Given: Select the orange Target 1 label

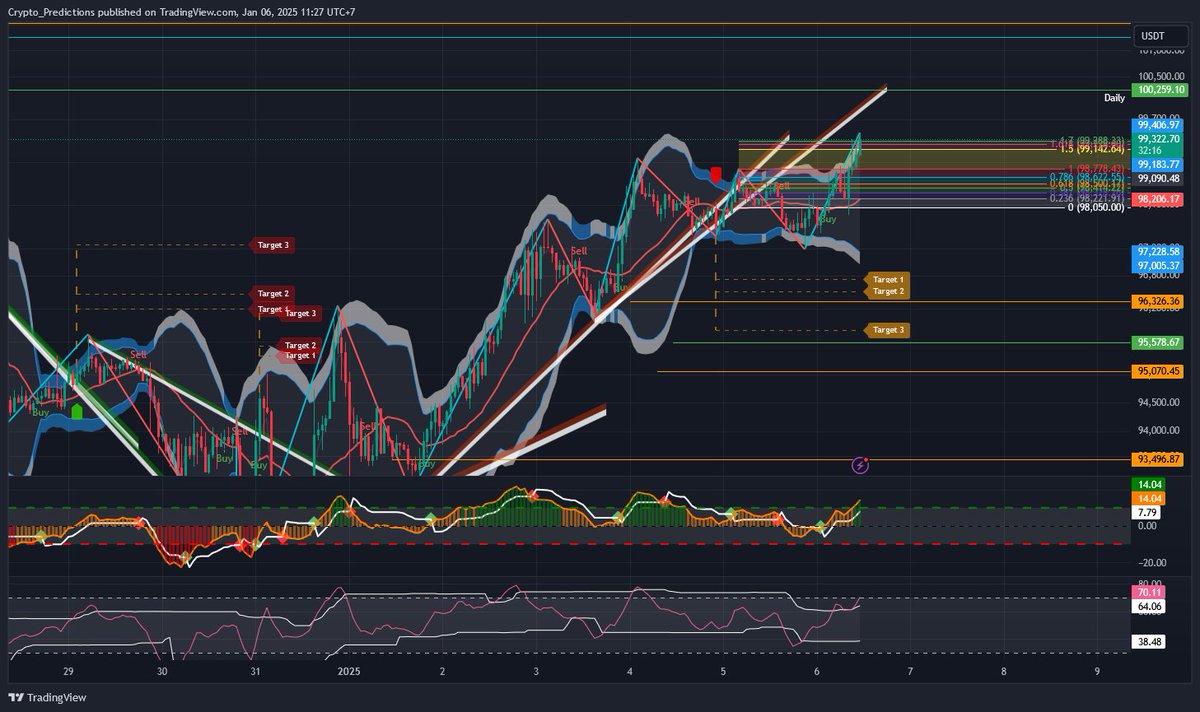Looking at the screenshot, I should coord(888,279).
